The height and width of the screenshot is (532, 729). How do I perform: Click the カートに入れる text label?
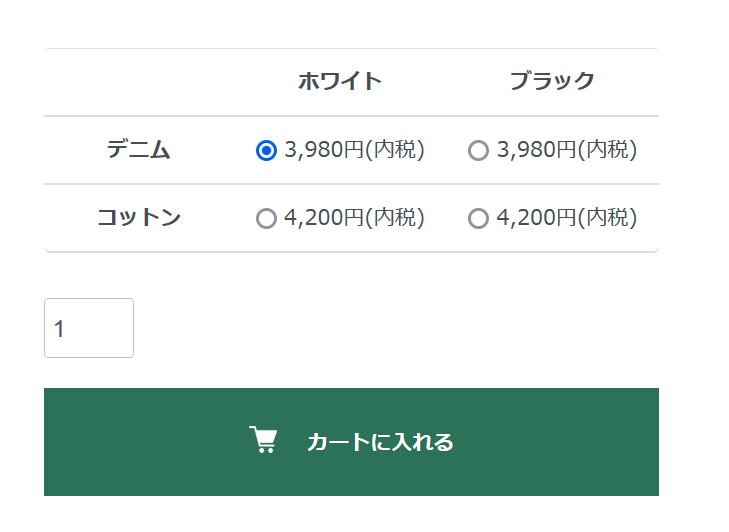pos(380,442)
